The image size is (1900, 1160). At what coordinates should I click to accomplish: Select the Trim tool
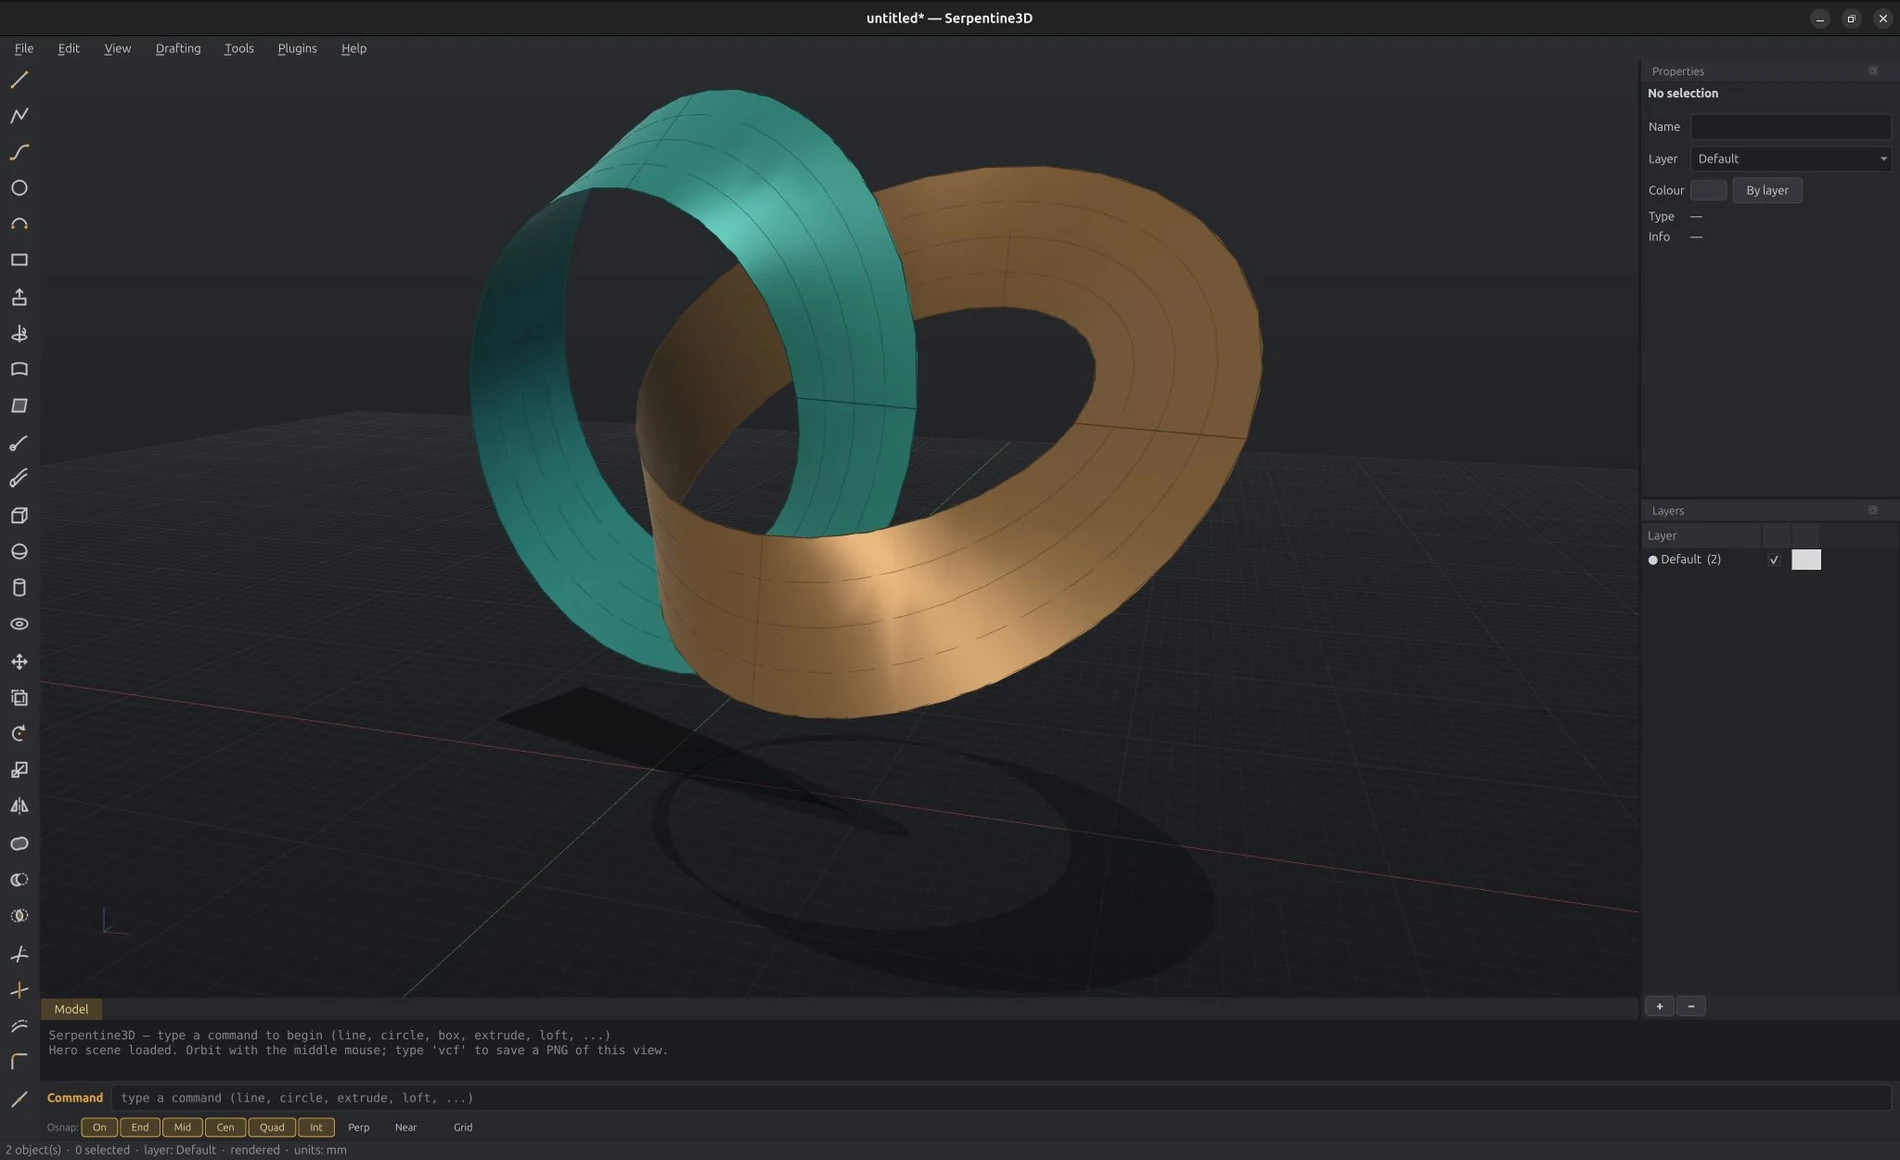19,954
